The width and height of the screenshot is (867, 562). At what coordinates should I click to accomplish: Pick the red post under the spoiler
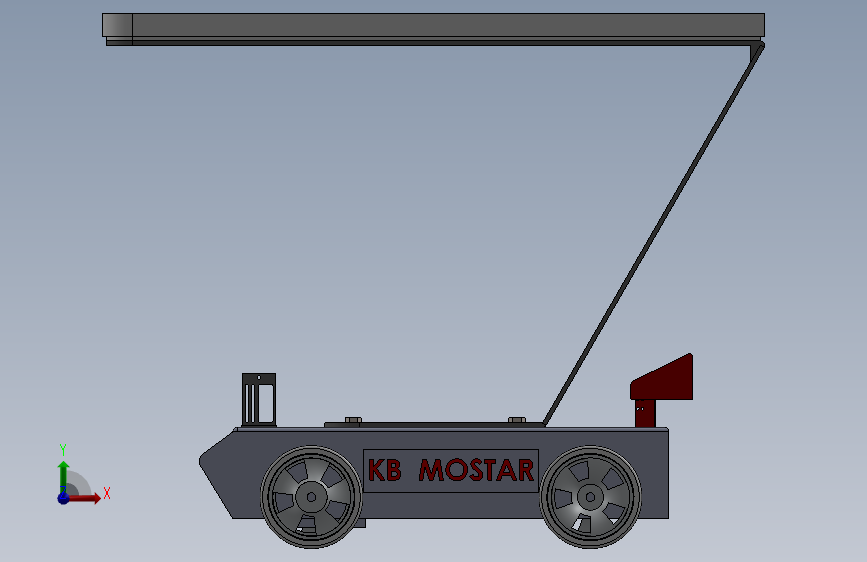point(645,413)
